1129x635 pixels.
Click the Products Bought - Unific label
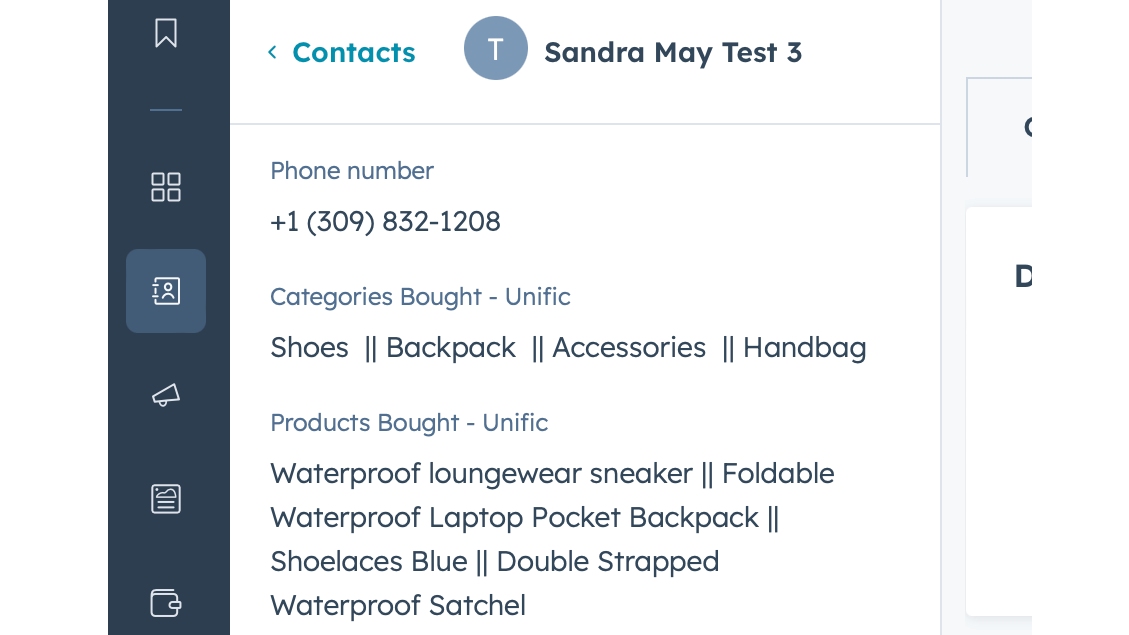pos(409,423)
